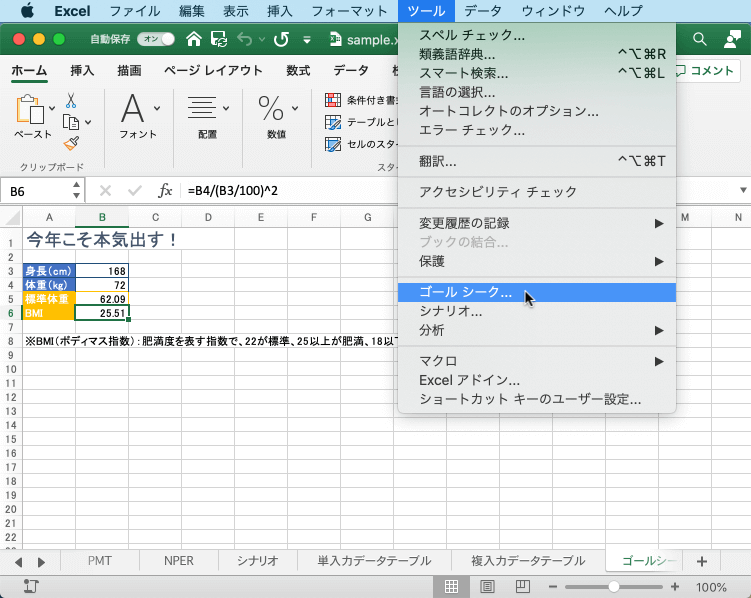The height and width of the screenshot is (598, 751).
Task: Open the Alignment (配置) icon
Action: tap(202, 107)
